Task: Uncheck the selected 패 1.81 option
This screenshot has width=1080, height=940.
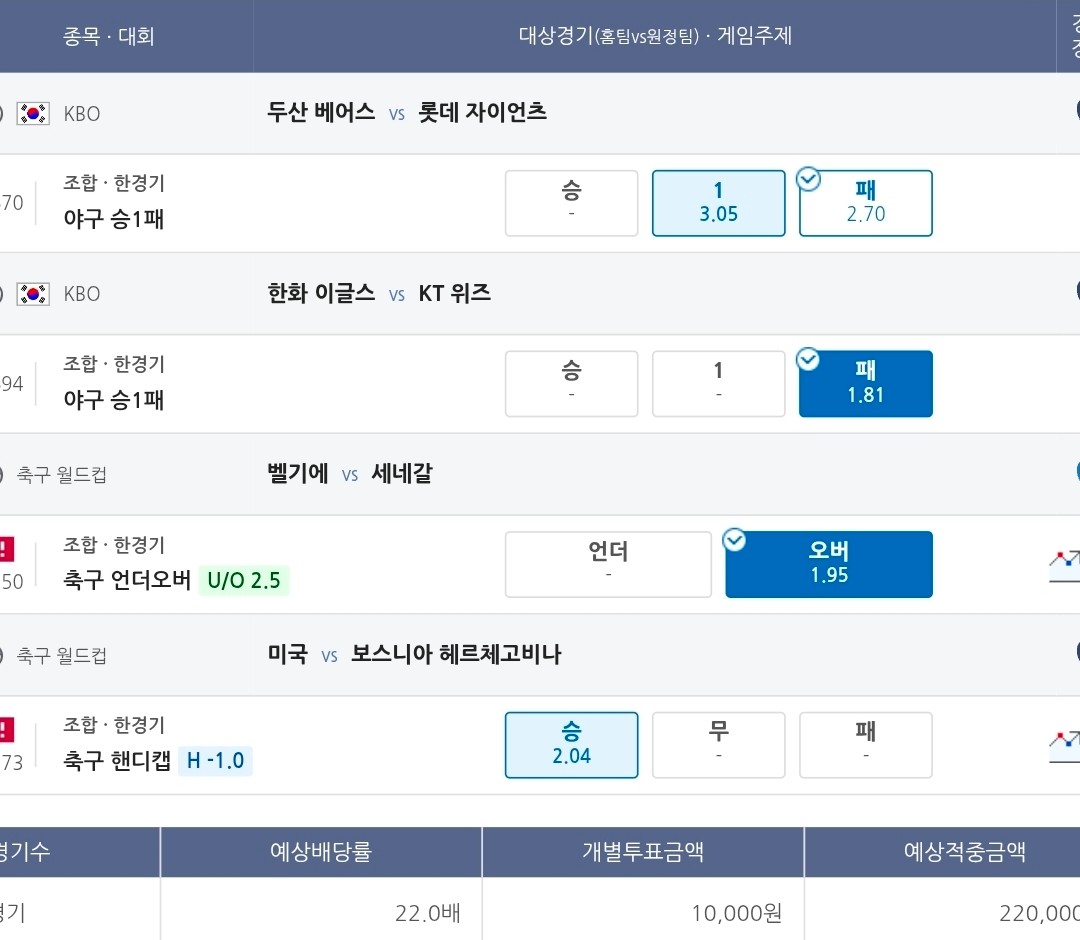Action: click(866, 384)
